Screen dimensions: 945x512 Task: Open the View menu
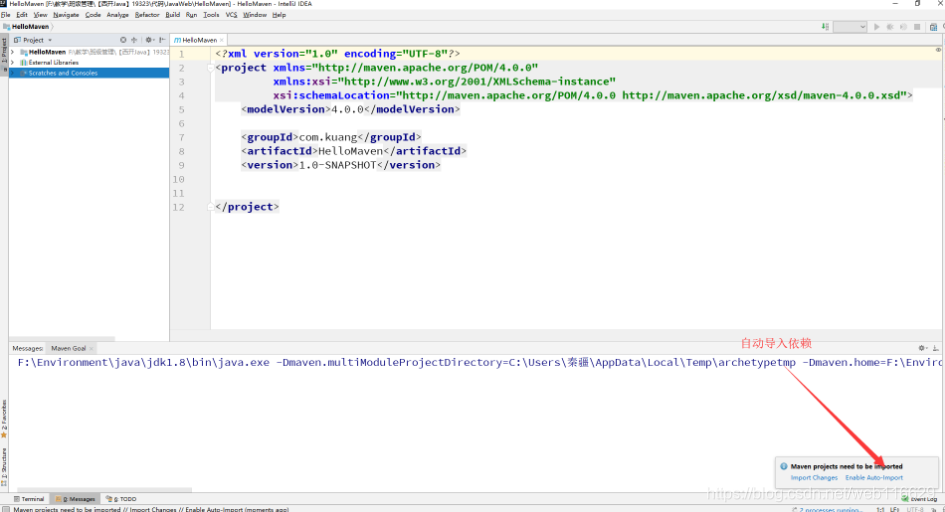click(x=40, y=15)
